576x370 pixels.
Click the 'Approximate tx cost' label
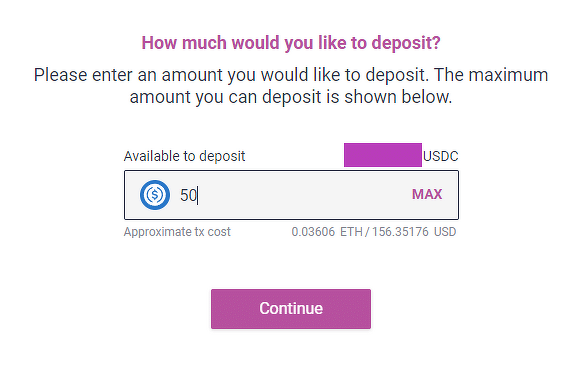(177, 232)
